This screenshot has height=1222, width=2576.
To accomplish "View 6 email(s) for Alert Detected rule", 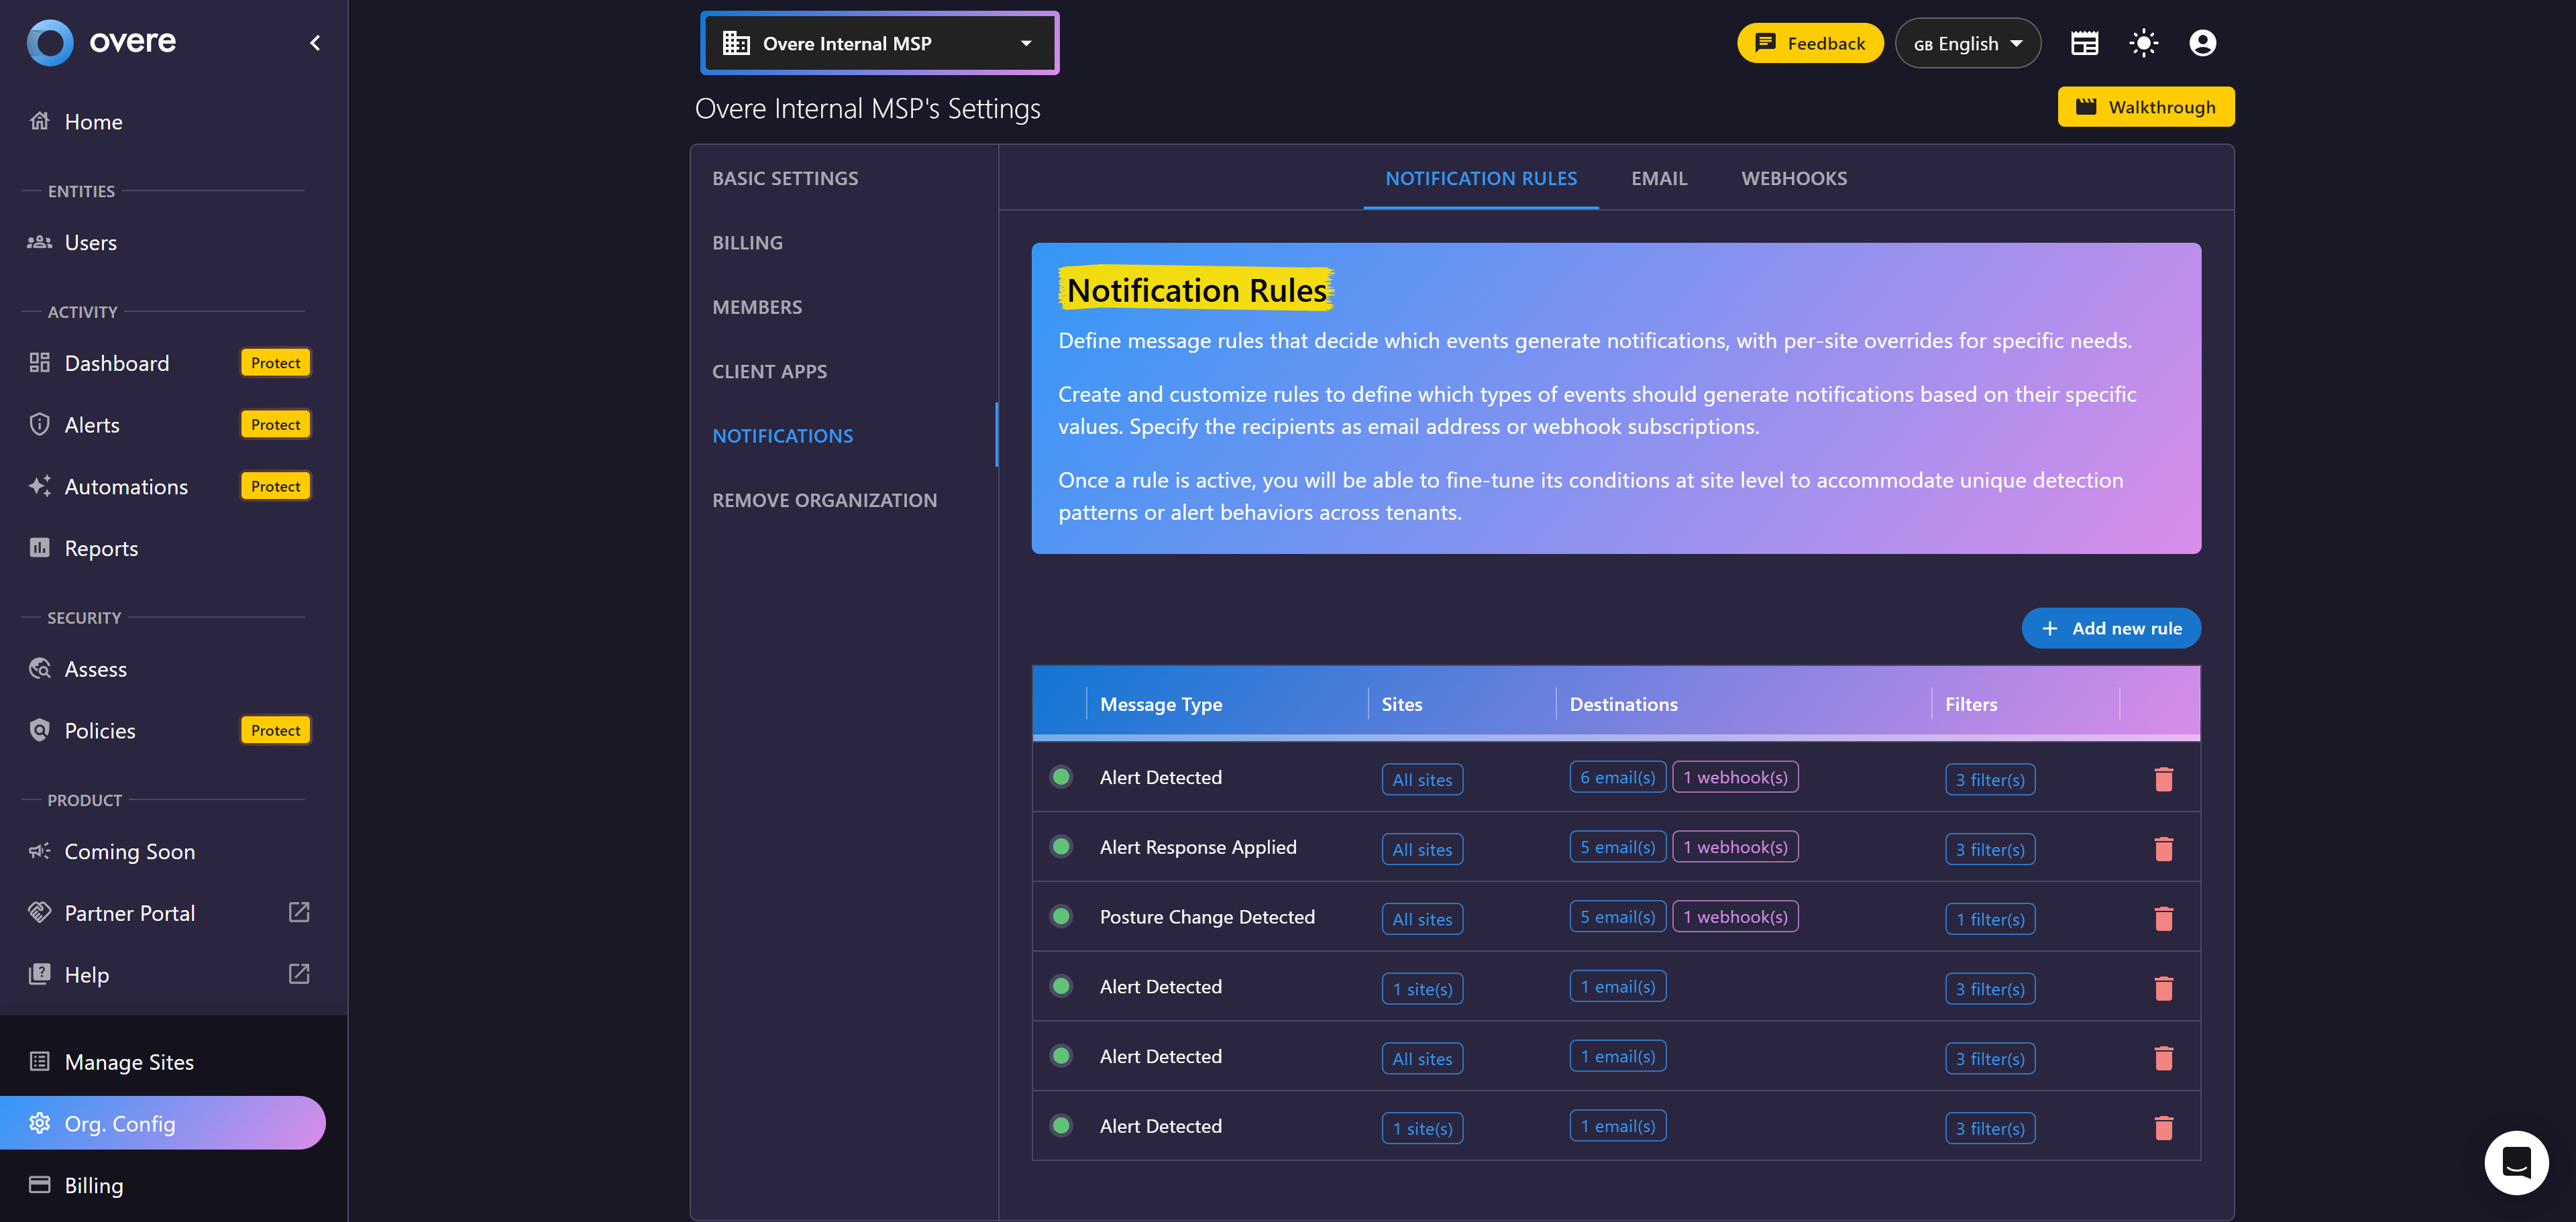I will 1617,777.
